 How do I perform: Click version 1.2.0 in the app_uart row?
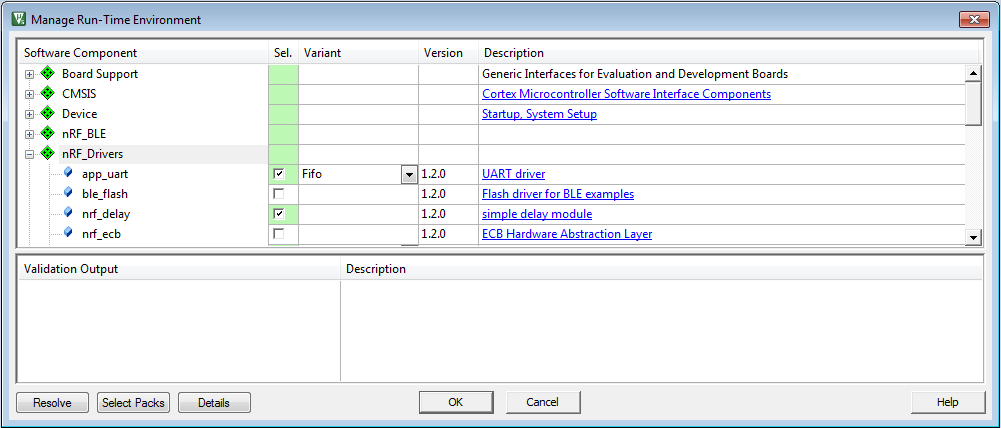pos(433,174)
